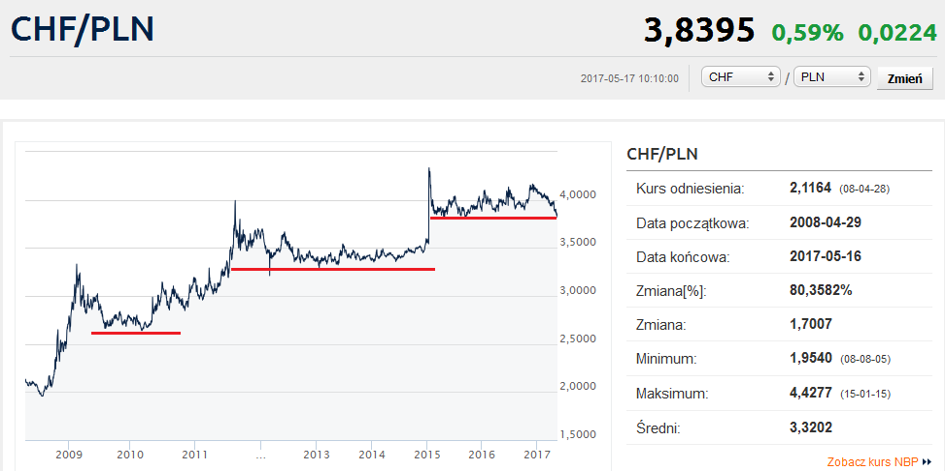
Task: Follow the Zobacz kurs NBP link
Action: [x=872, y=462]
